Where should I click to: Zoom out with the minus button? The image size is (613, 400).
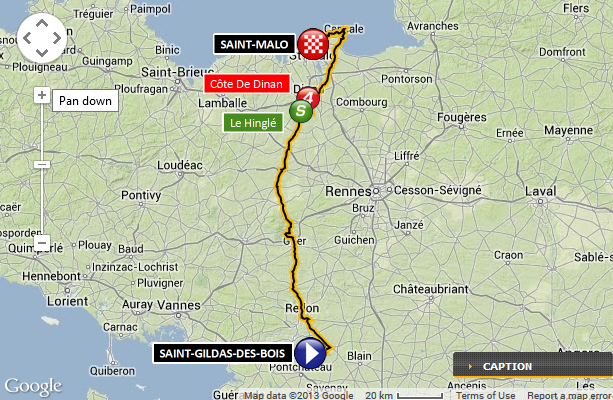click(x=42, y=243)
